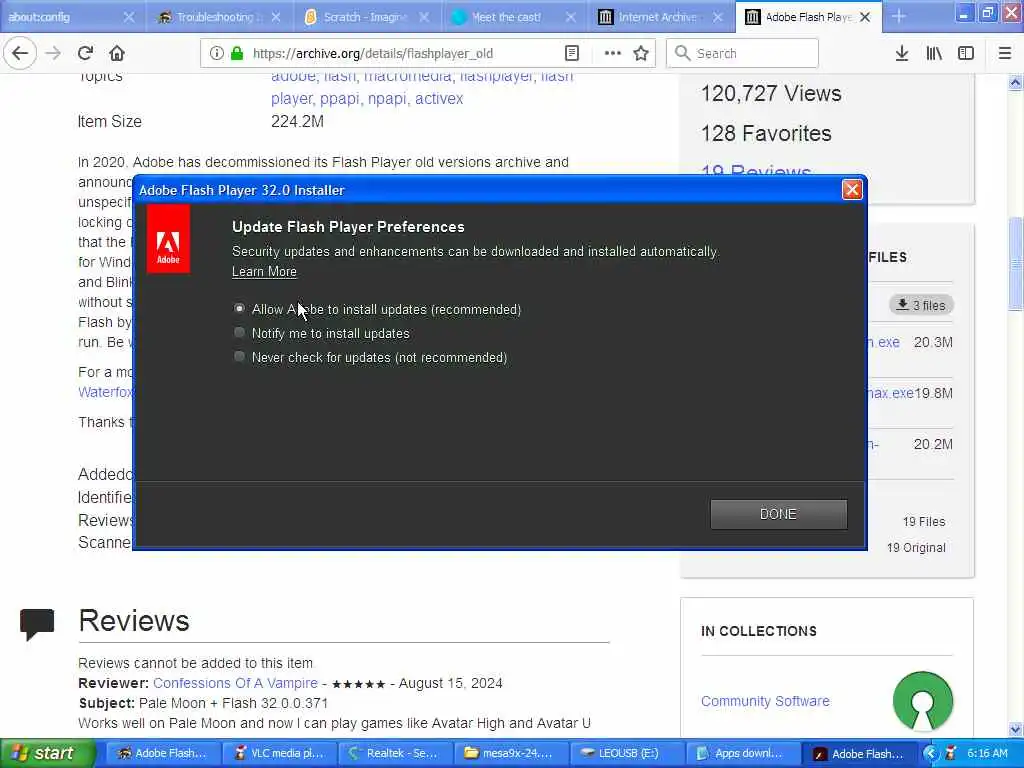Viewport: 1024px width, 768px height.
Task: Close the Meet the cast tab
Action: (571, 17)
